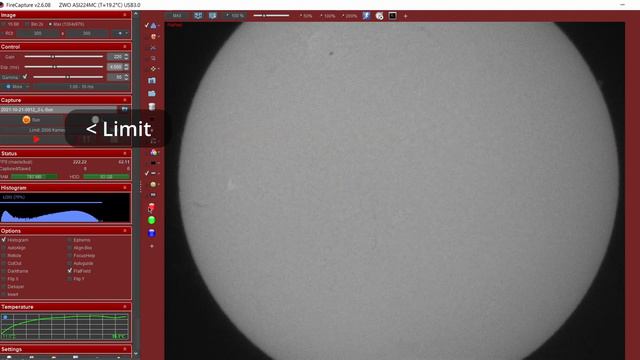Adjust the Exposure slider
The width and height of the screenshot is (640, 360).
pyautogui.click(x=64, y=67)
